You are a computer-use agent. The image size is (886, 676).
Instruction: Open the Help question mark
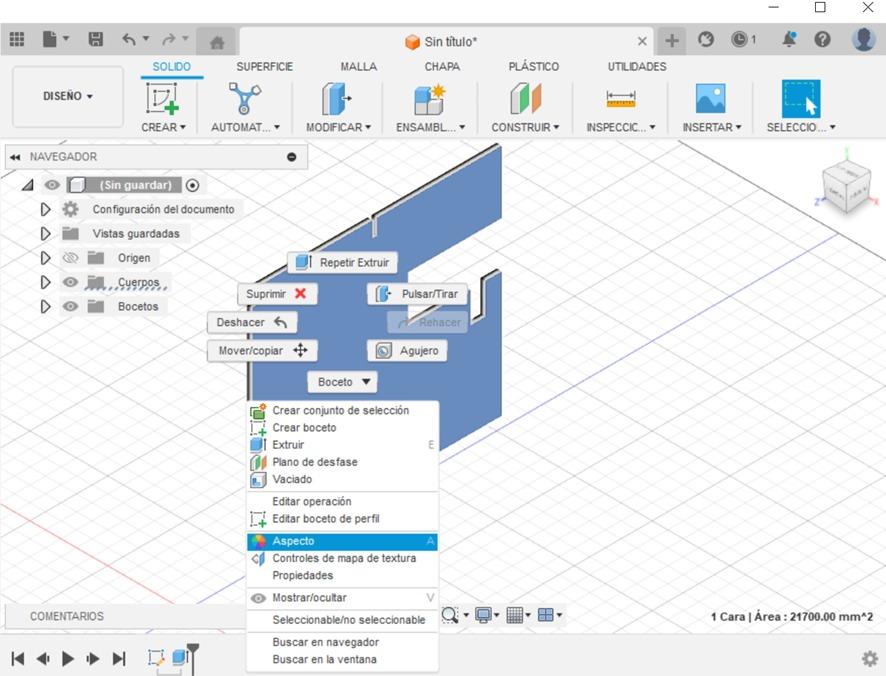point(822,39)
